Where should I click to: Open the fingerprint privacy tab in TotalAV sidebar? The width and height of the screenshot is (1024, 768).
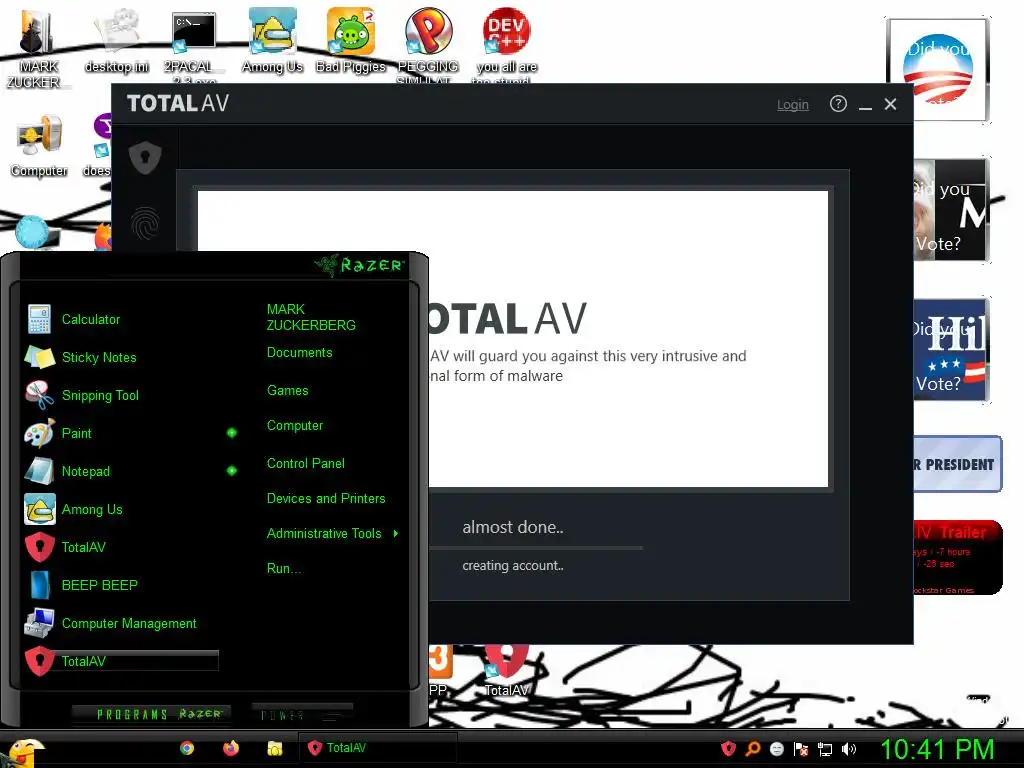point(145,223)
